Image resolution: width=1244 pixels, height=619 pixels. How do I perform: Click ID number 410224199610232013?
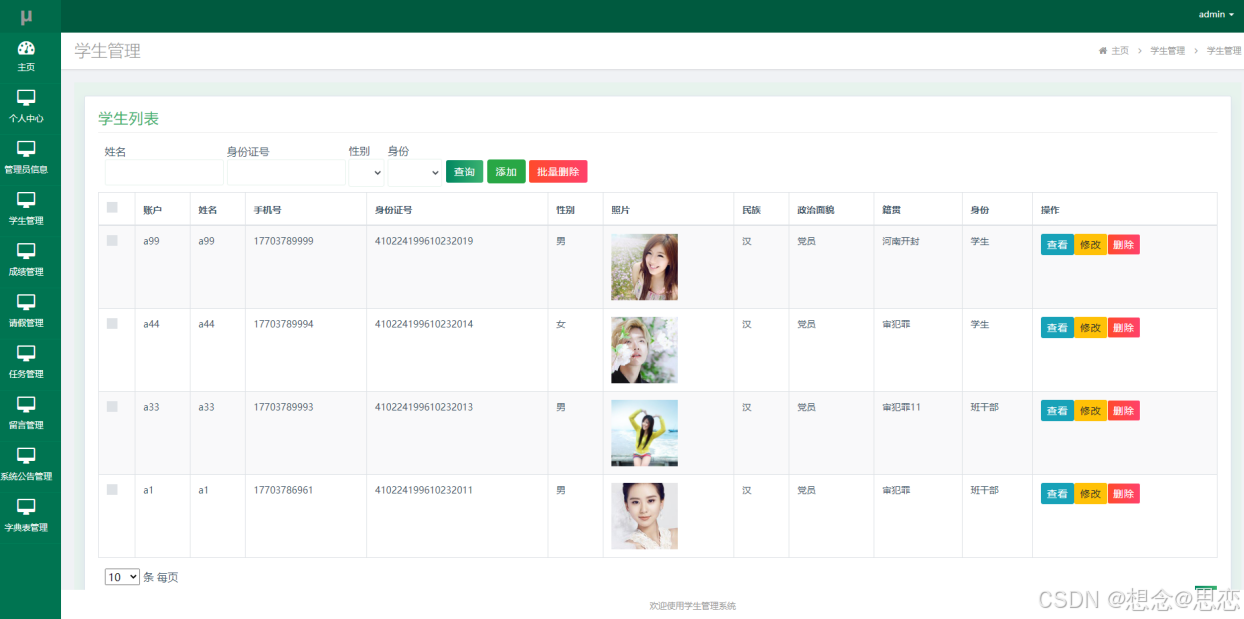pos(424,407)
